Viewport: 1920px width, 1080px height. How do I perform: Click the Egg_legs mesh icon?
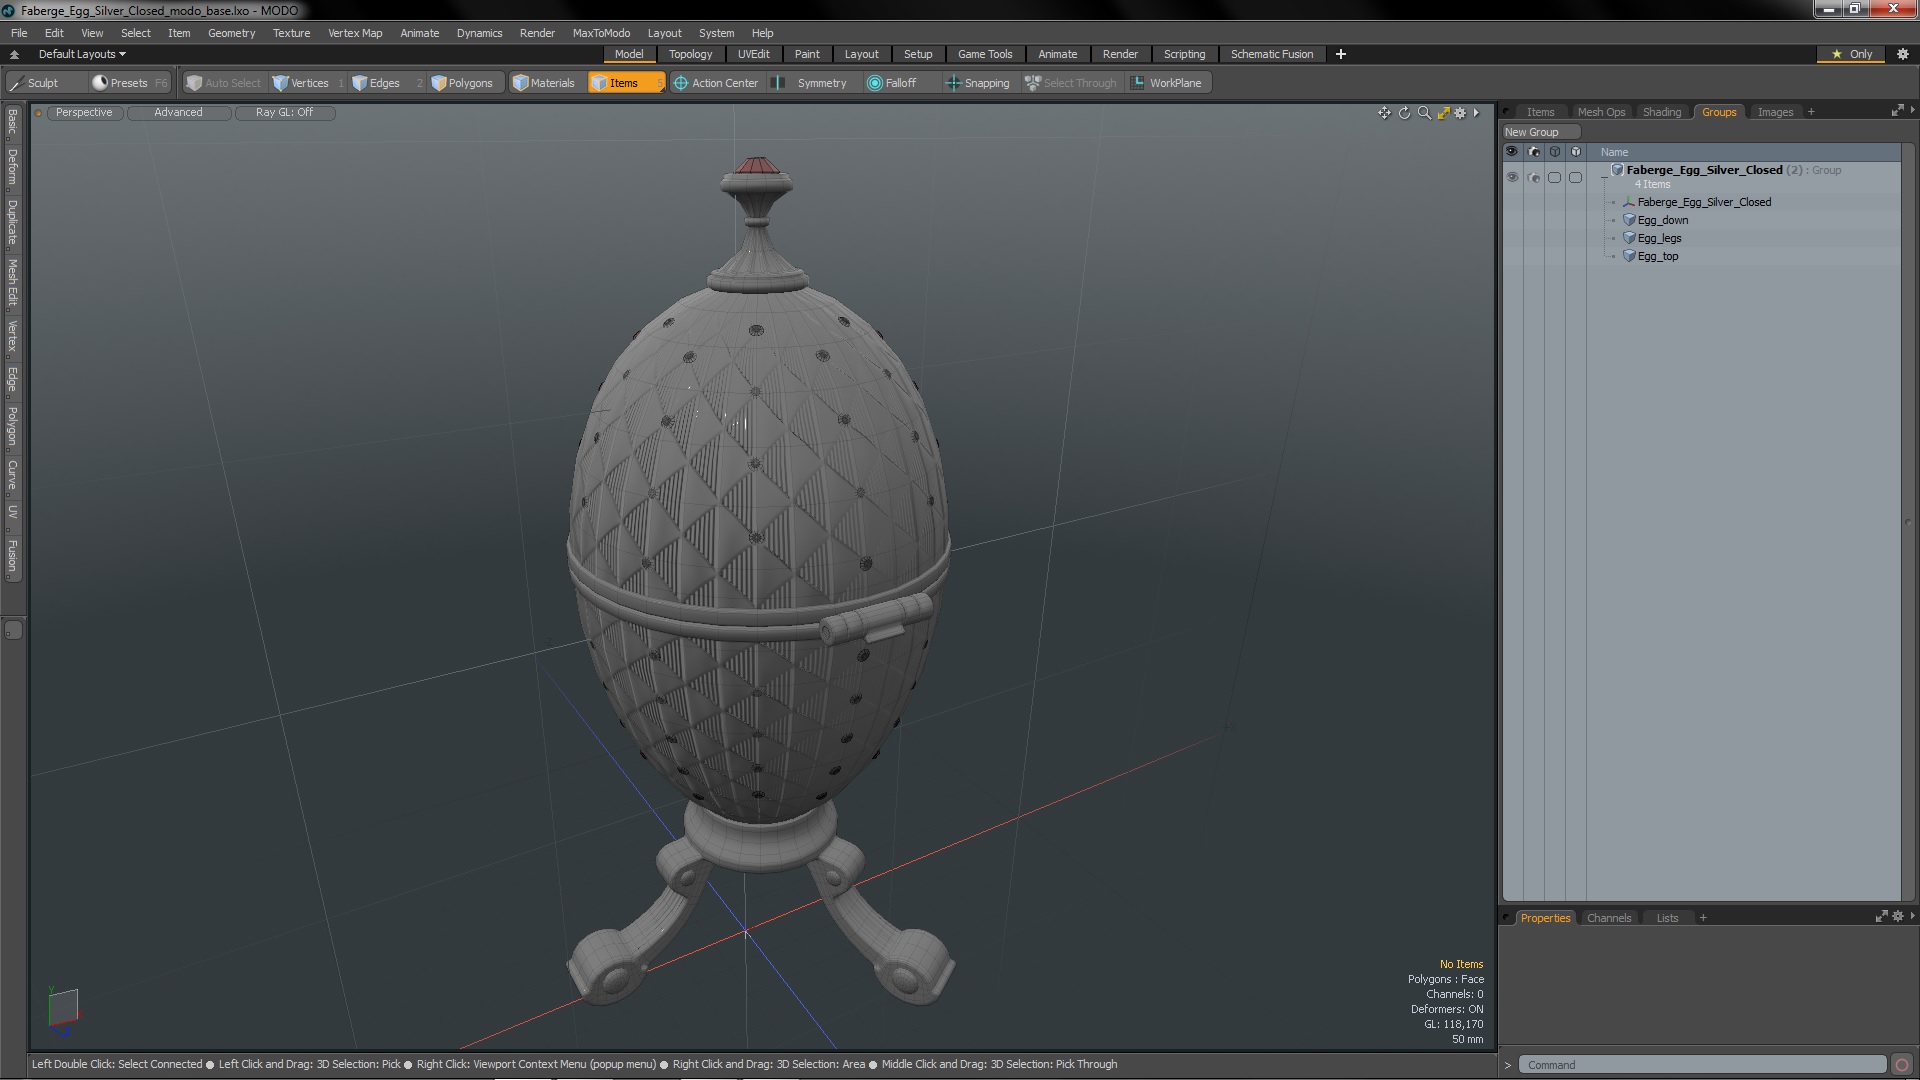coord(1629,238)
